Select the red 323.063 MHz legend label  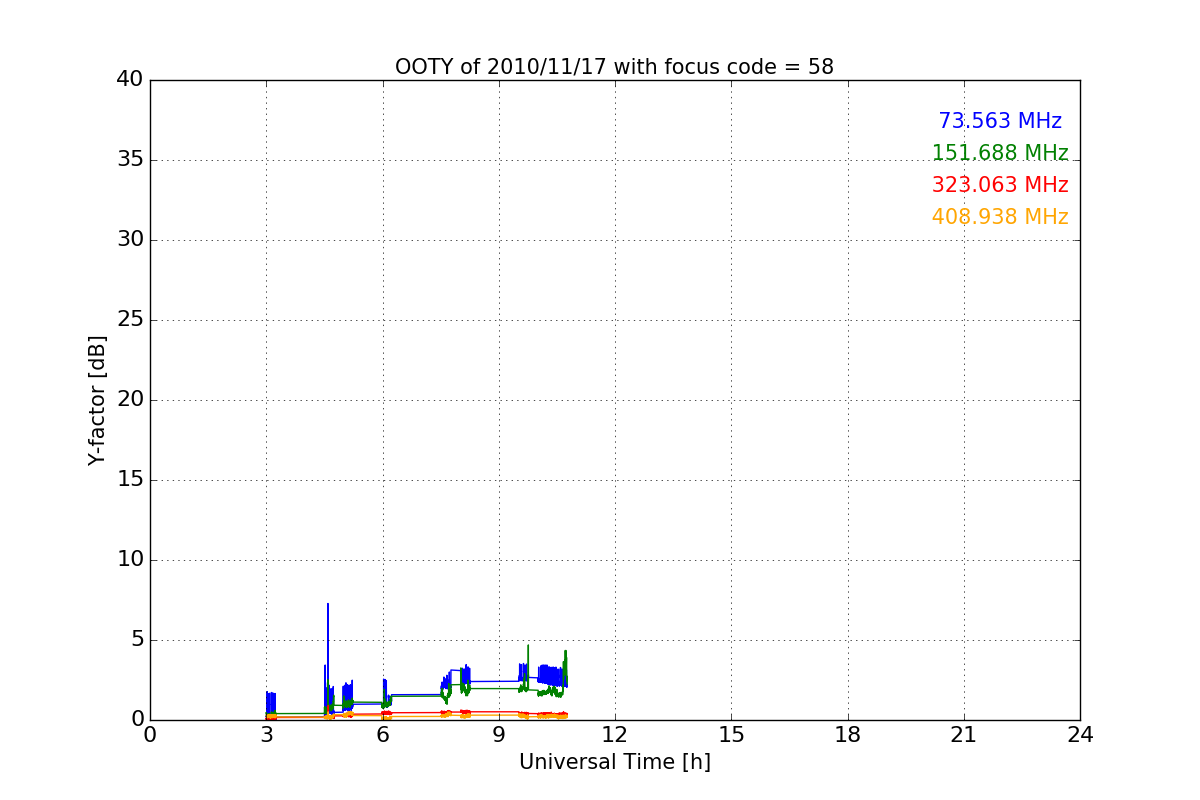[1000, 185]
